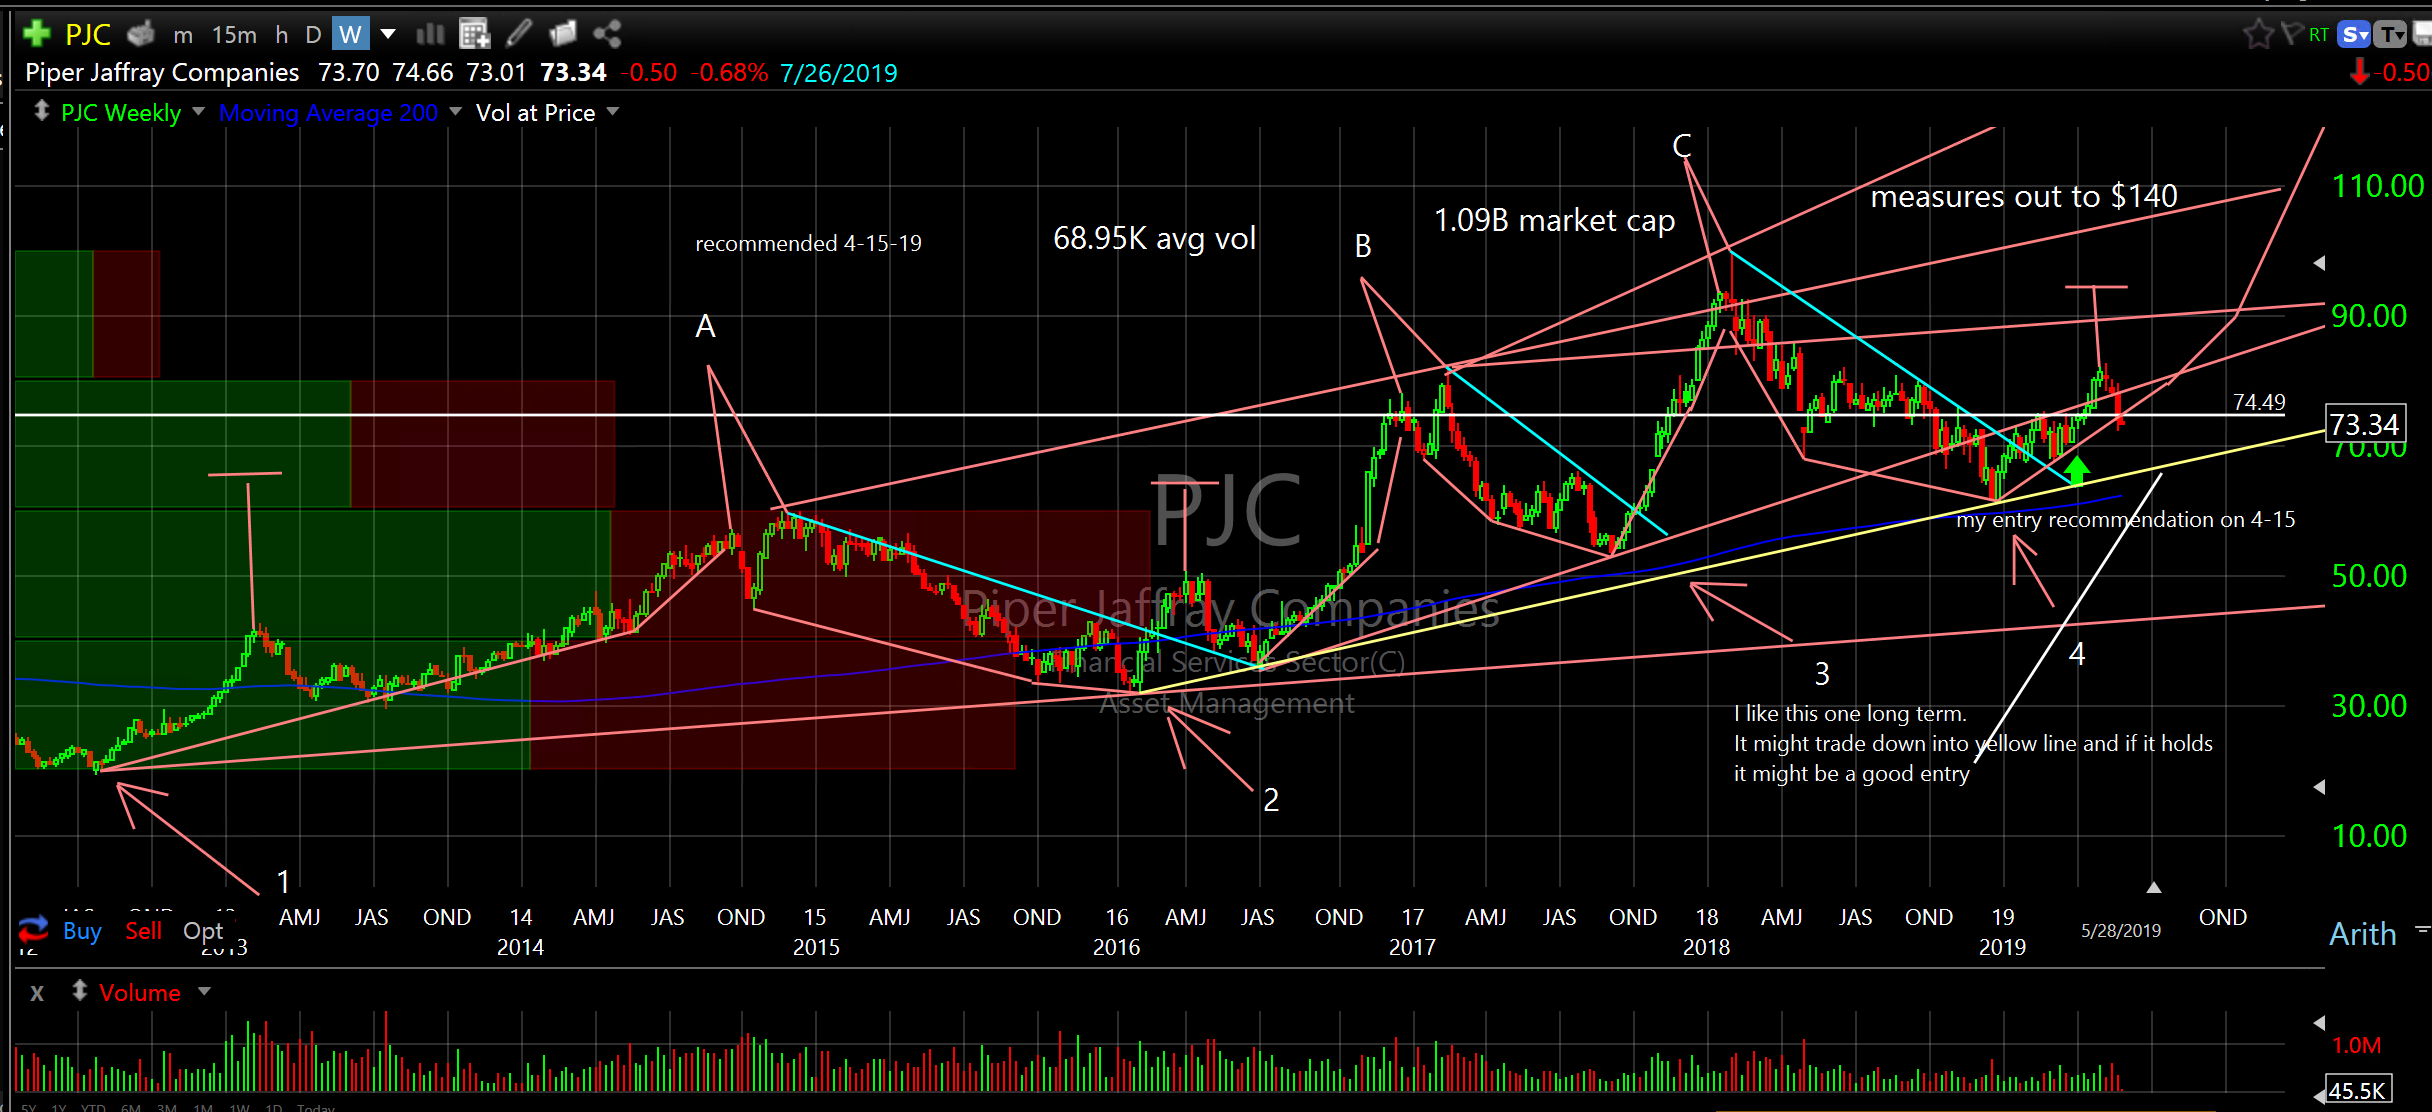Expand the time frame dropdown arrow
Image resolution: width=2432 pixels, height=1112 pixels.
(388, 35)
